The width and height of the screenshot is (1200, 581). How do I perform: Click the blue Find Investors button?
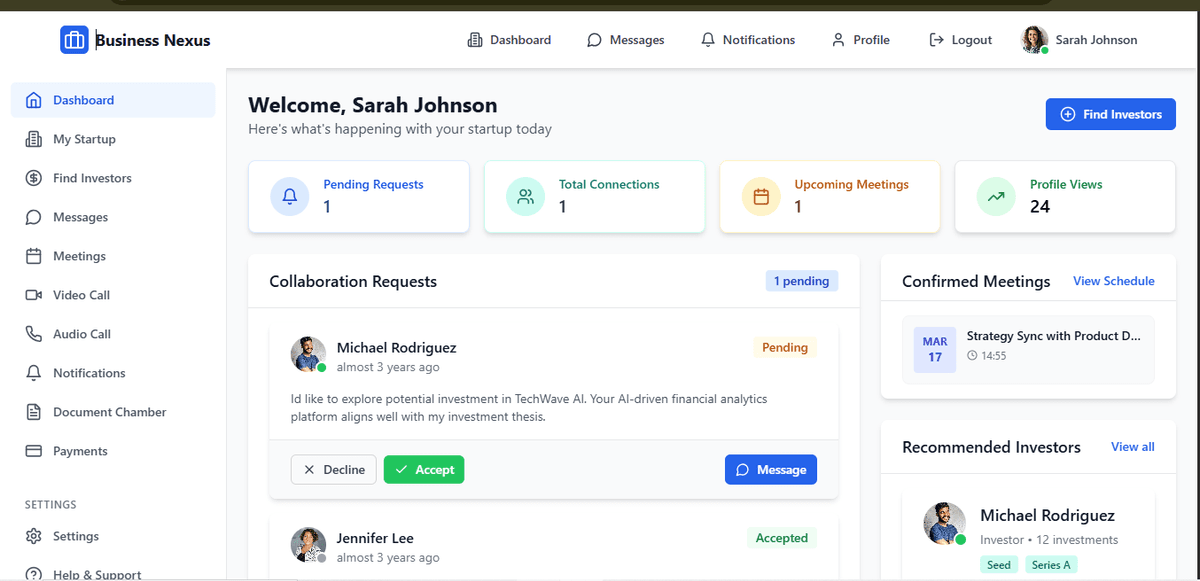click(1110, 114)
